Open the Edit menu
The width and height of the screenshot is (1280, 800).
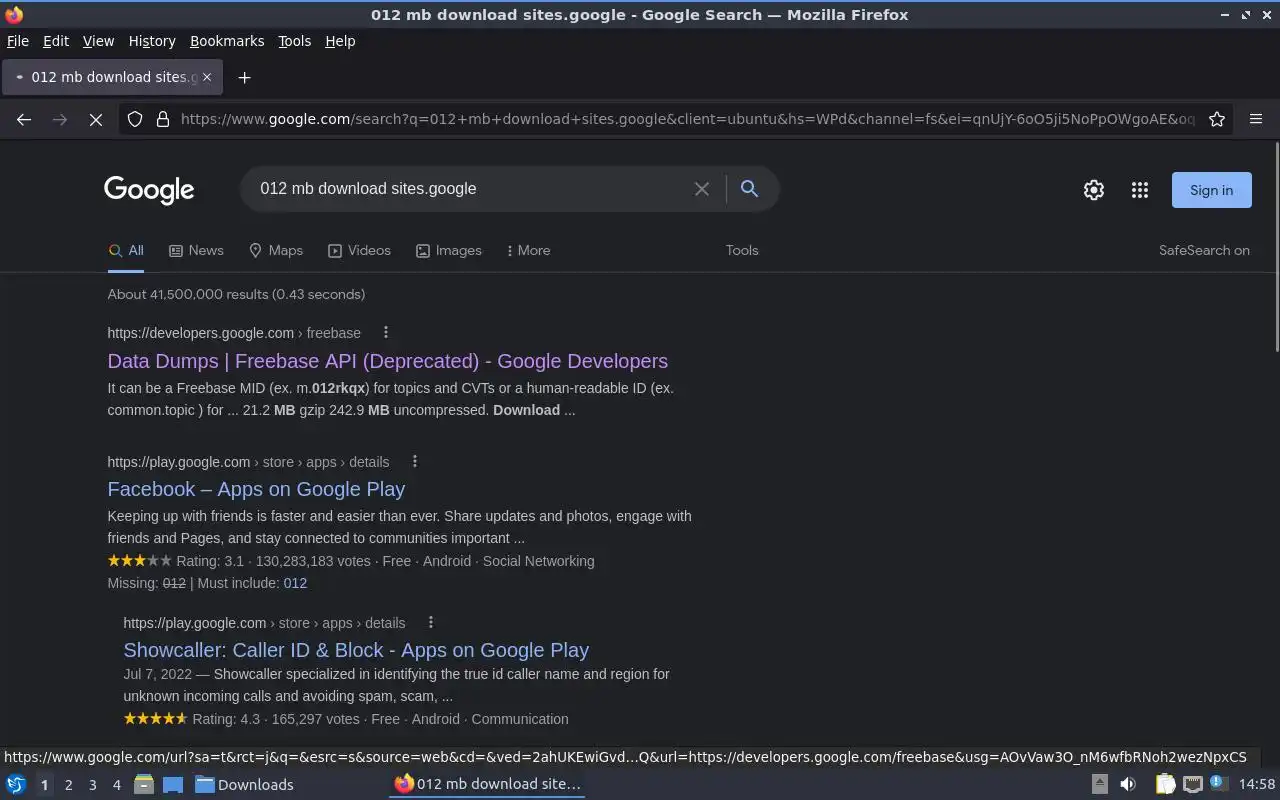click(x=56, y=41)
